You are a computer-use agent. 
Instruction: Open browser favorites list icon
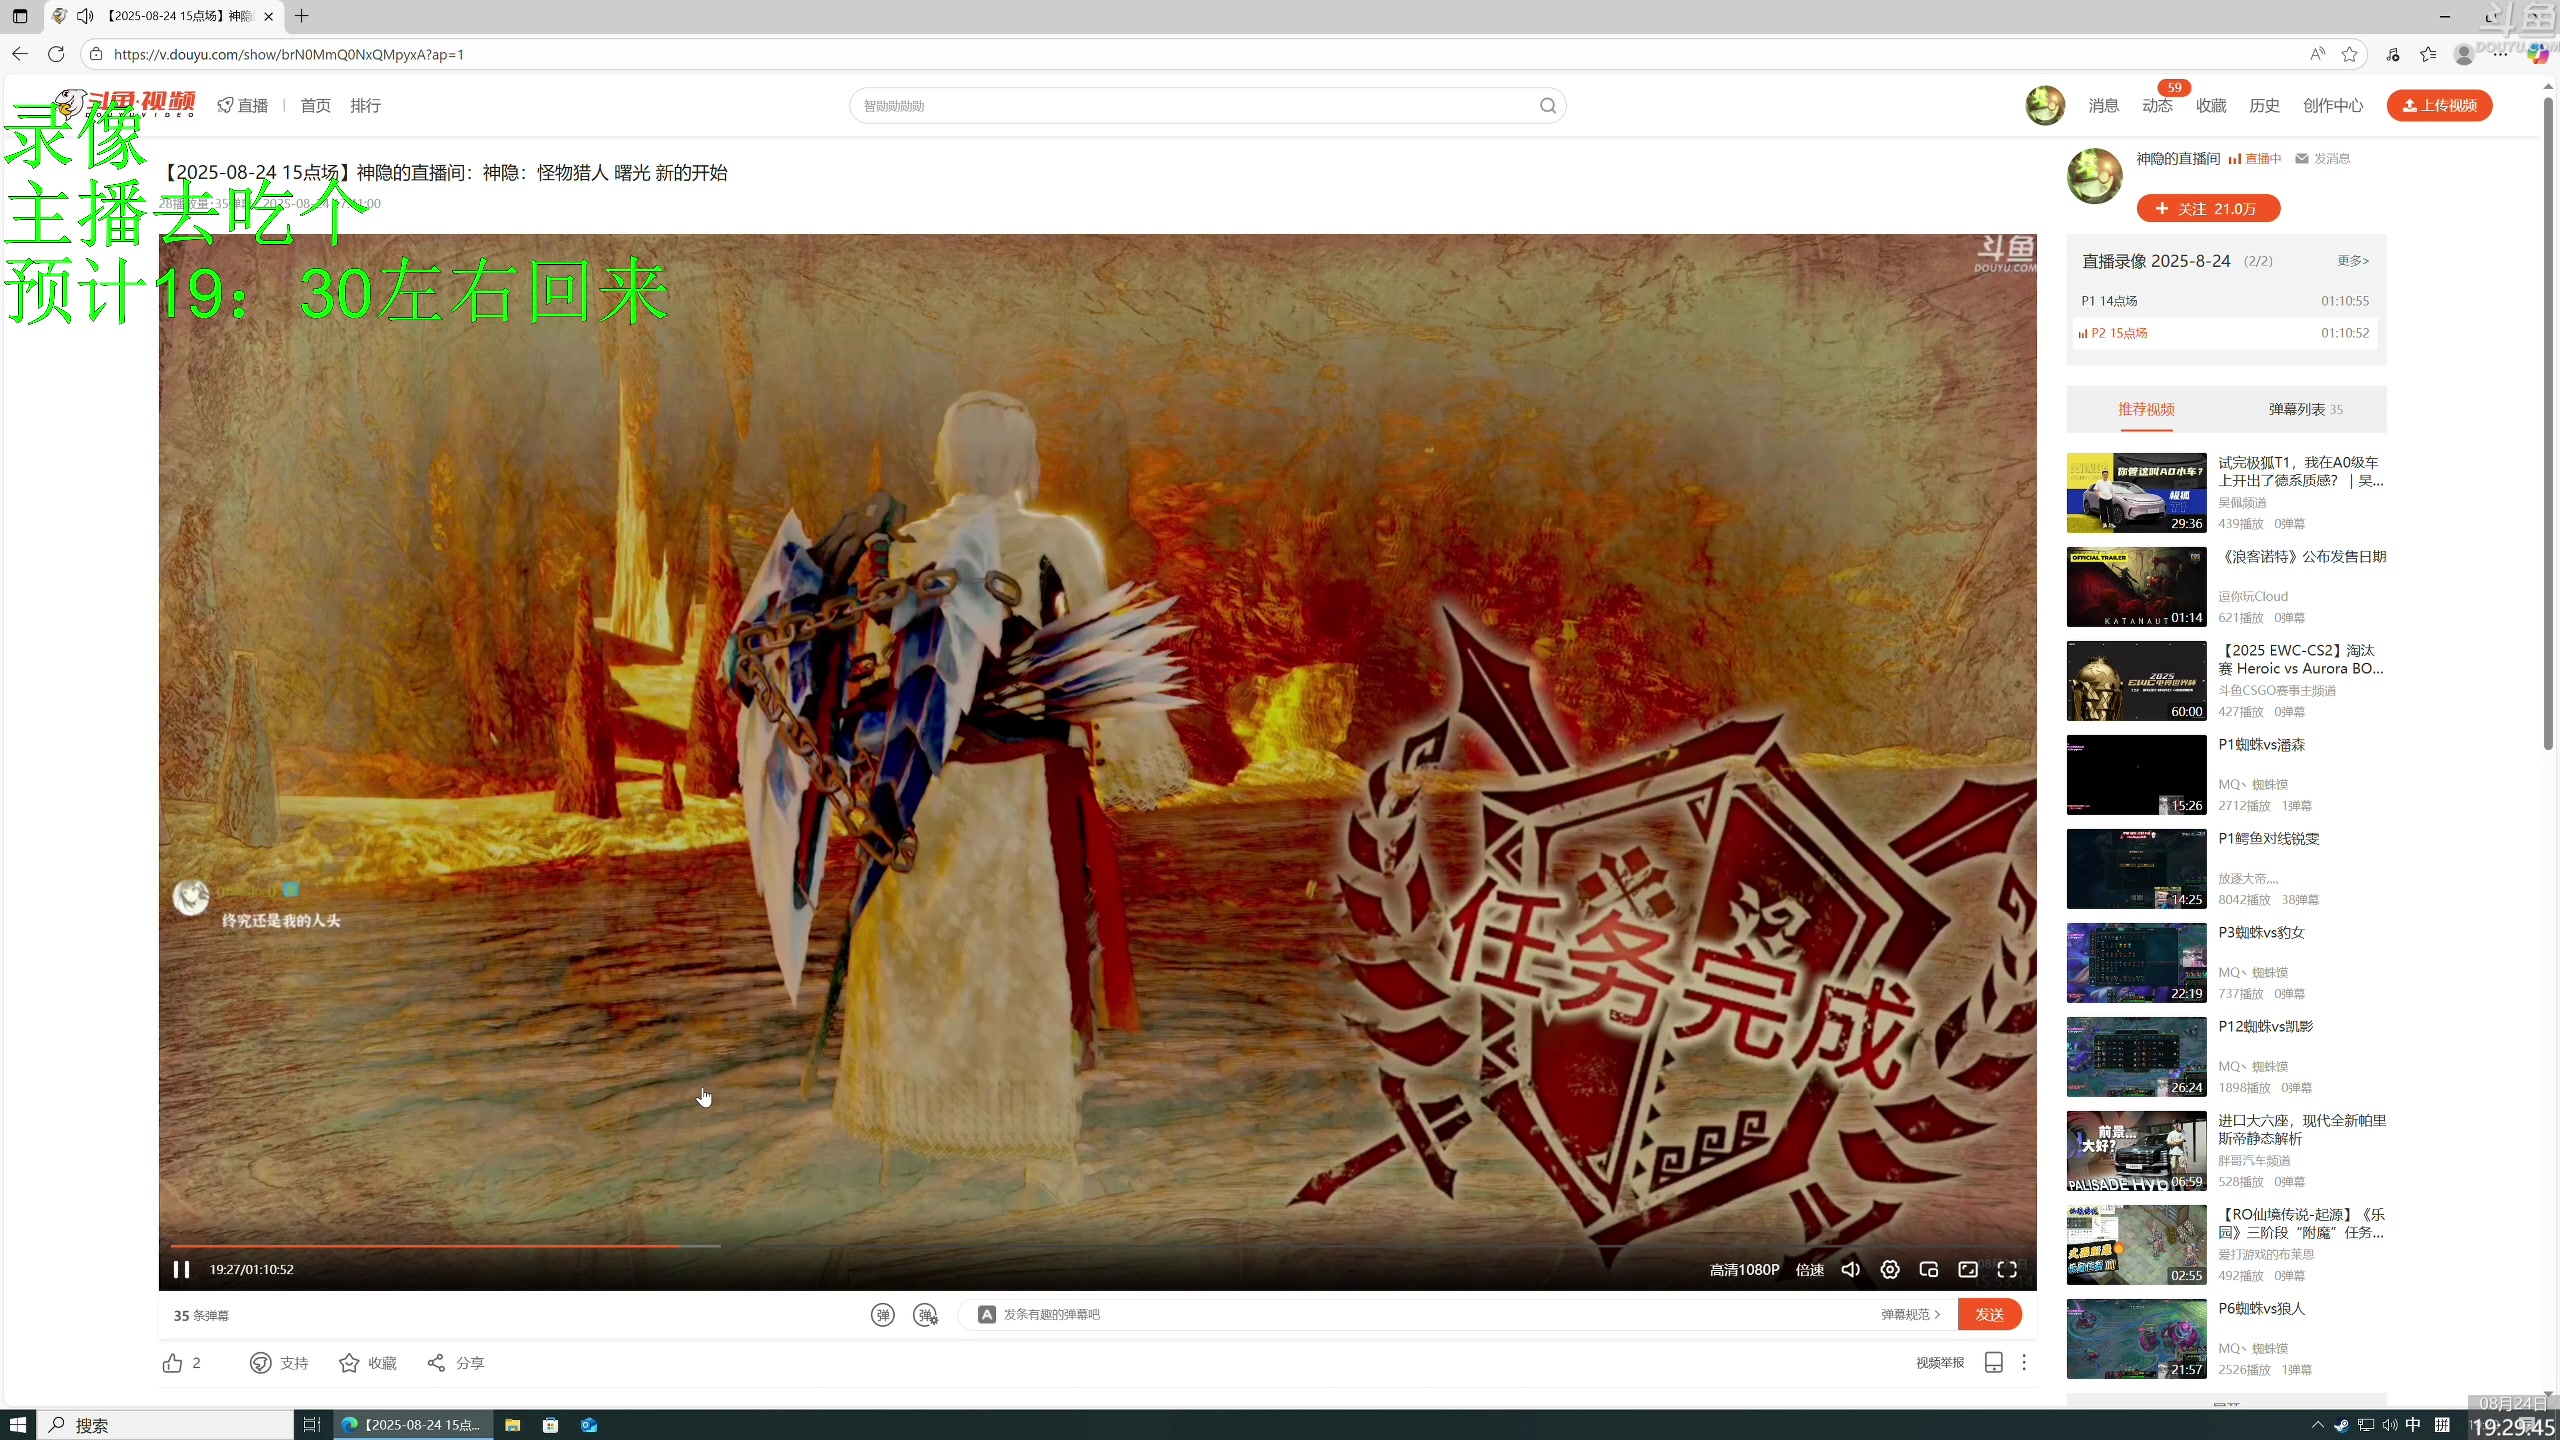click(x=2428, y=54)
